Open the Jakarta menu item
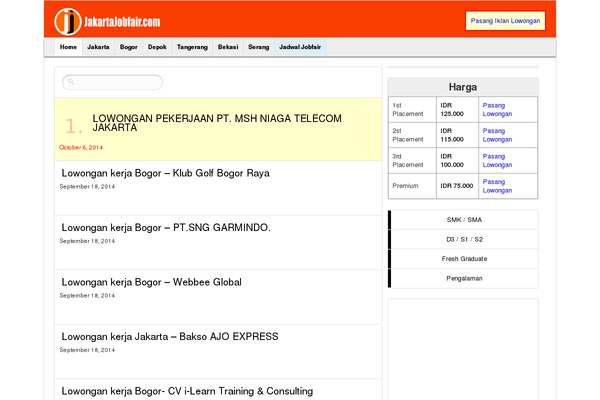The image size is (600, 400). tap(98, 47)
